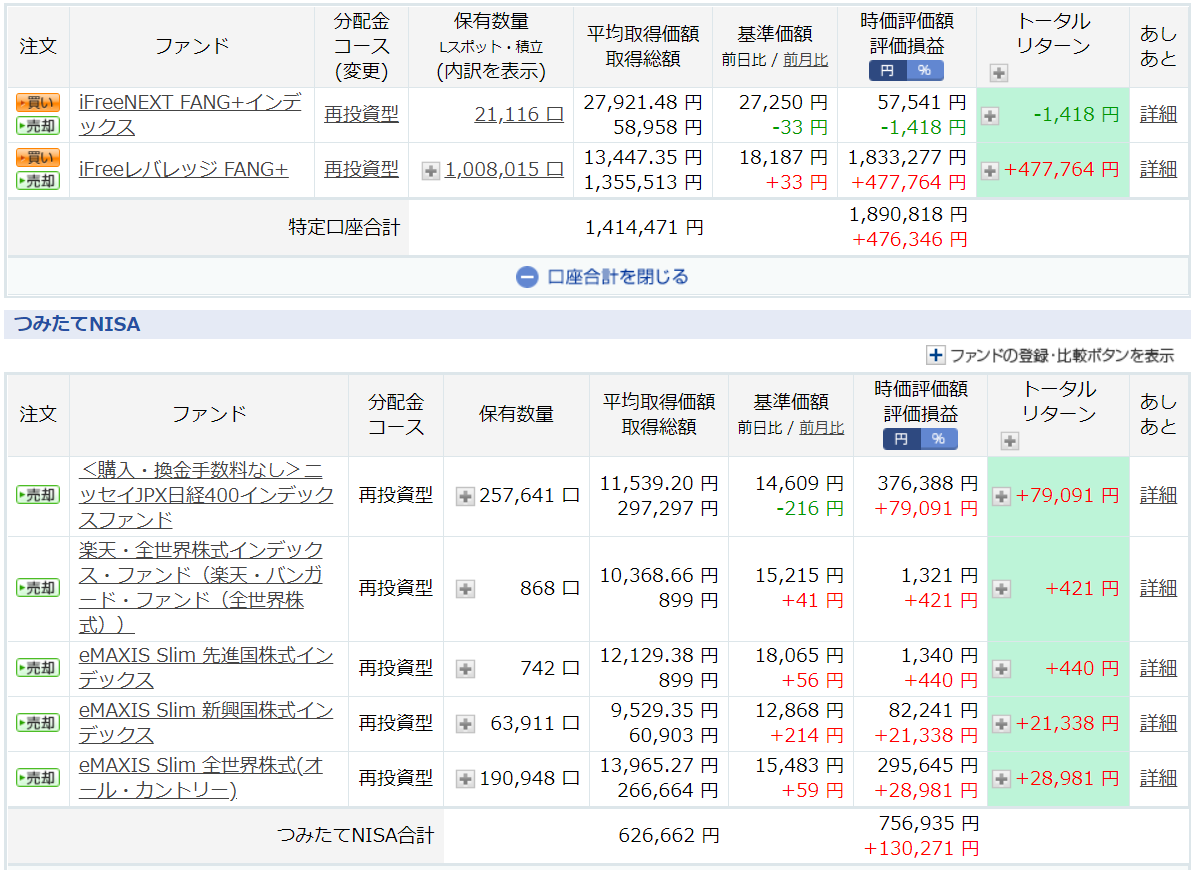This screenshot has width=1199, height=870.
Task: Click 売却 for eMAXIS Slim 全世界株式(オール・カントリー)
Action: 37,778
